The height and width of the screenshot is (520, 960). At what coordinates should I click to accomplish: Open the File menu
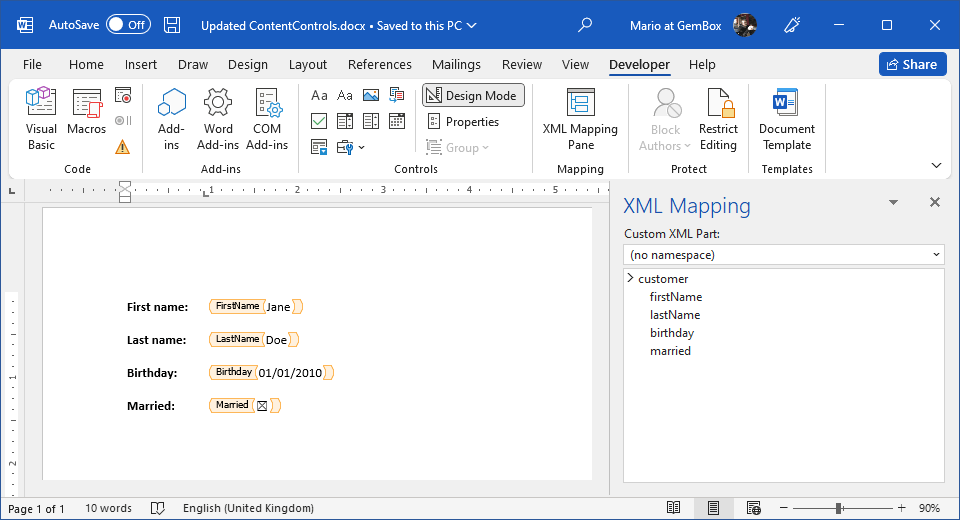click(32, 64)
